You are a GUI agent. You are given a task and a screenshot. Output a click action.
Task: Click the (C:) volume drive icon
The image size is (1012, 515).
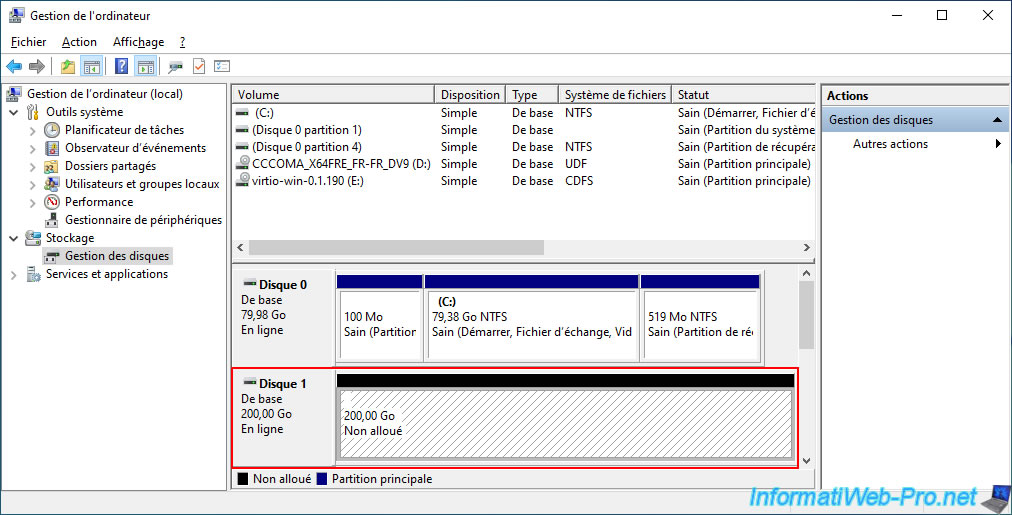click(x=242, y=113)
